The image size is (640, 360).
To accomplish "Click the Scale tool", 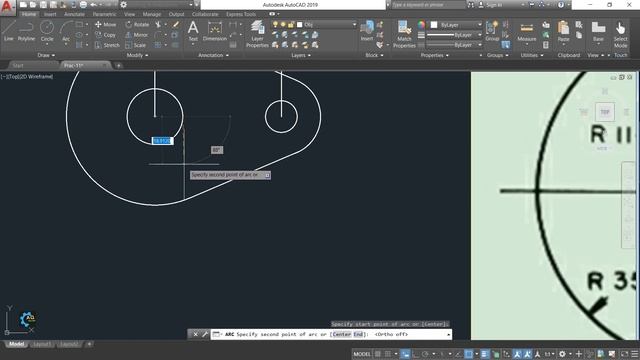I will pos(136,45).
